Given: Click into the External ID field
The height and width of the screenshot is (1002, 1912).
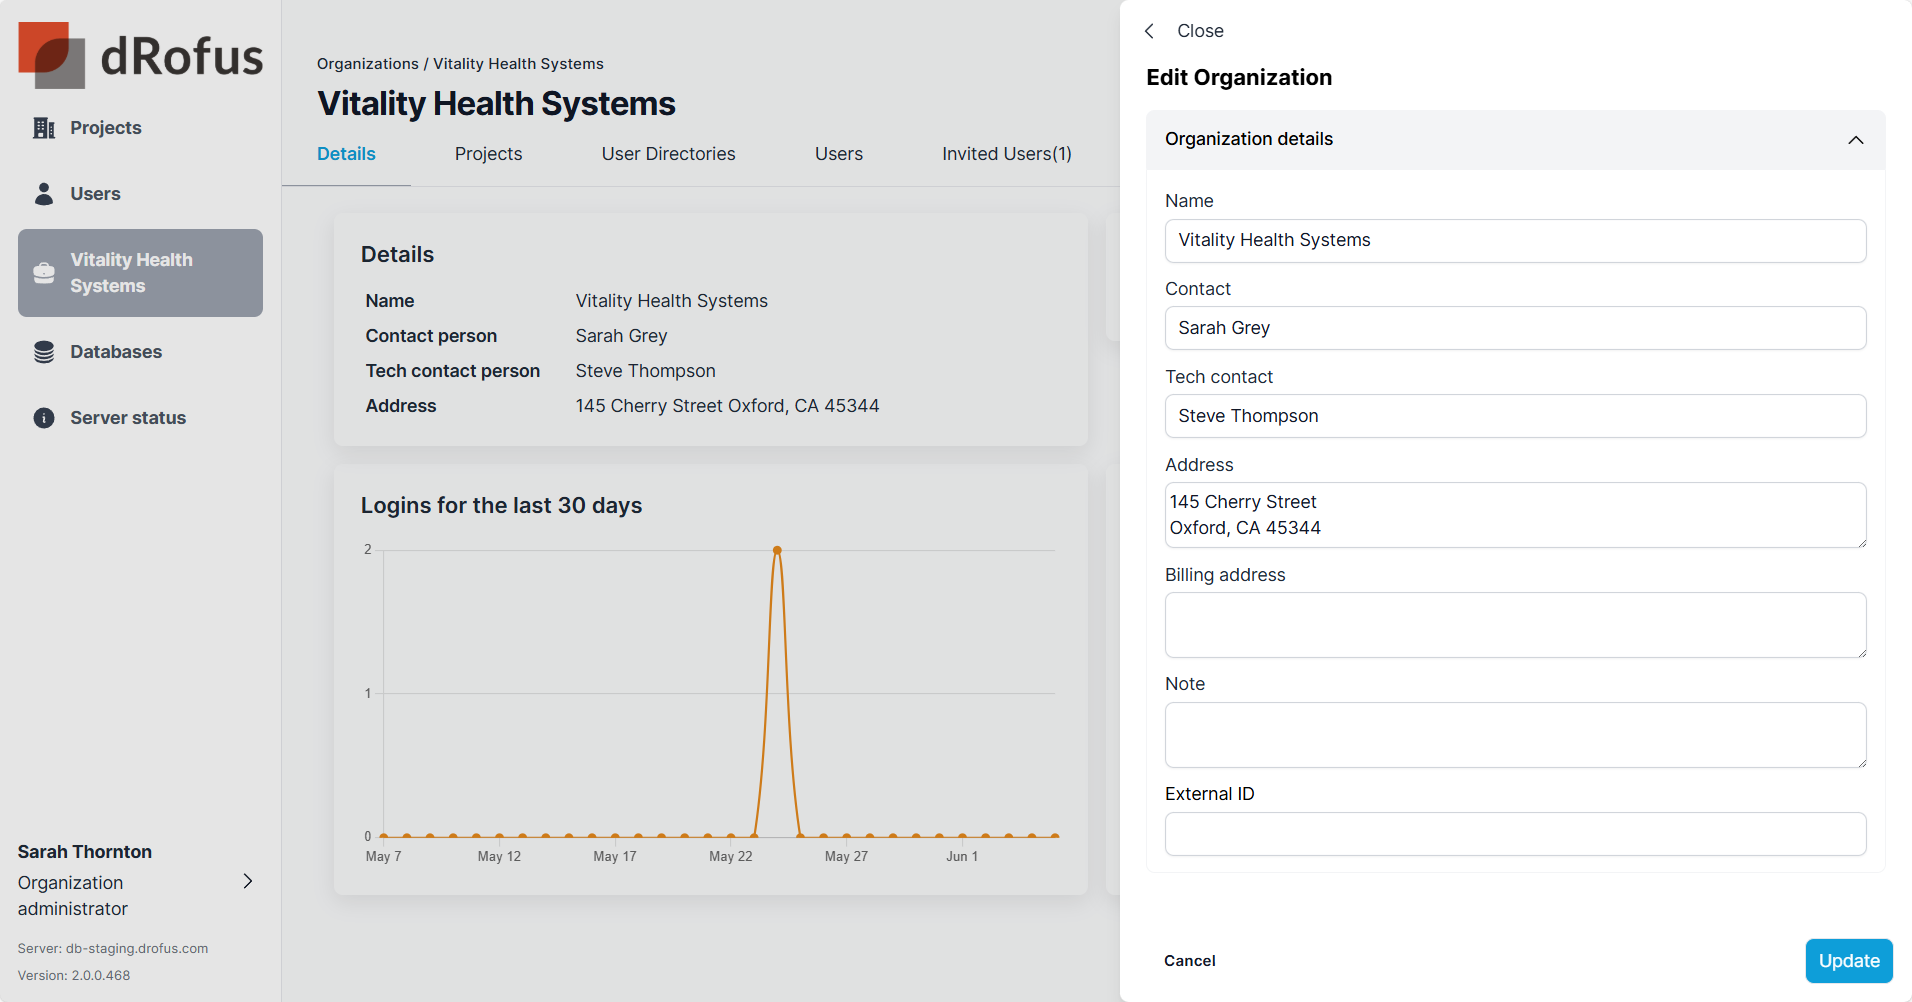Looking at the screenshot, I should click(1514, 834).
